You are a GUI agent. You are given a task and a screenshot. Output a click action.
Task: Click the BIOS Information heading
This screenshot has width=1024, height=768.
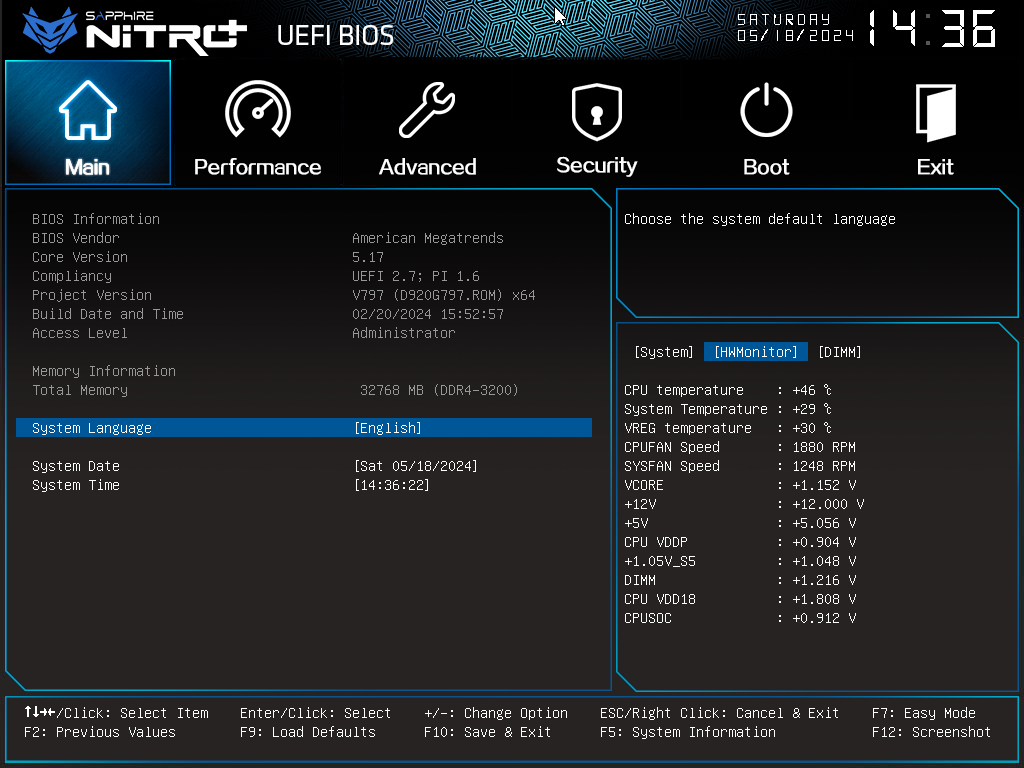[96, 219]
